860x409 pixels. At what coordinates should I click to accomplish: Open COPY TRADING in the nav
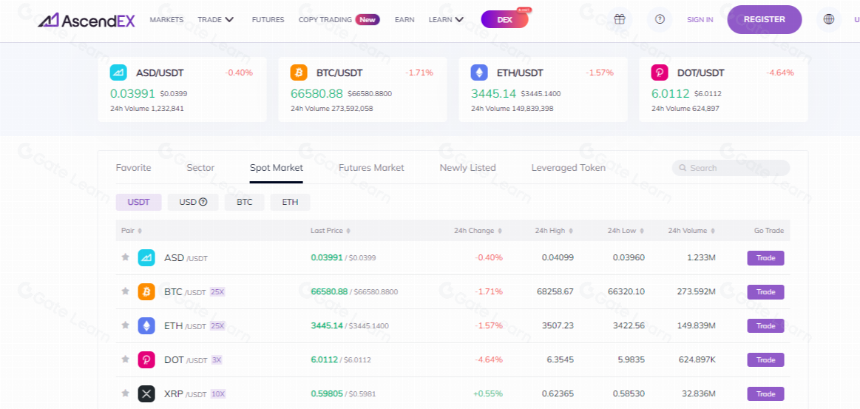(x=325, y=19)
